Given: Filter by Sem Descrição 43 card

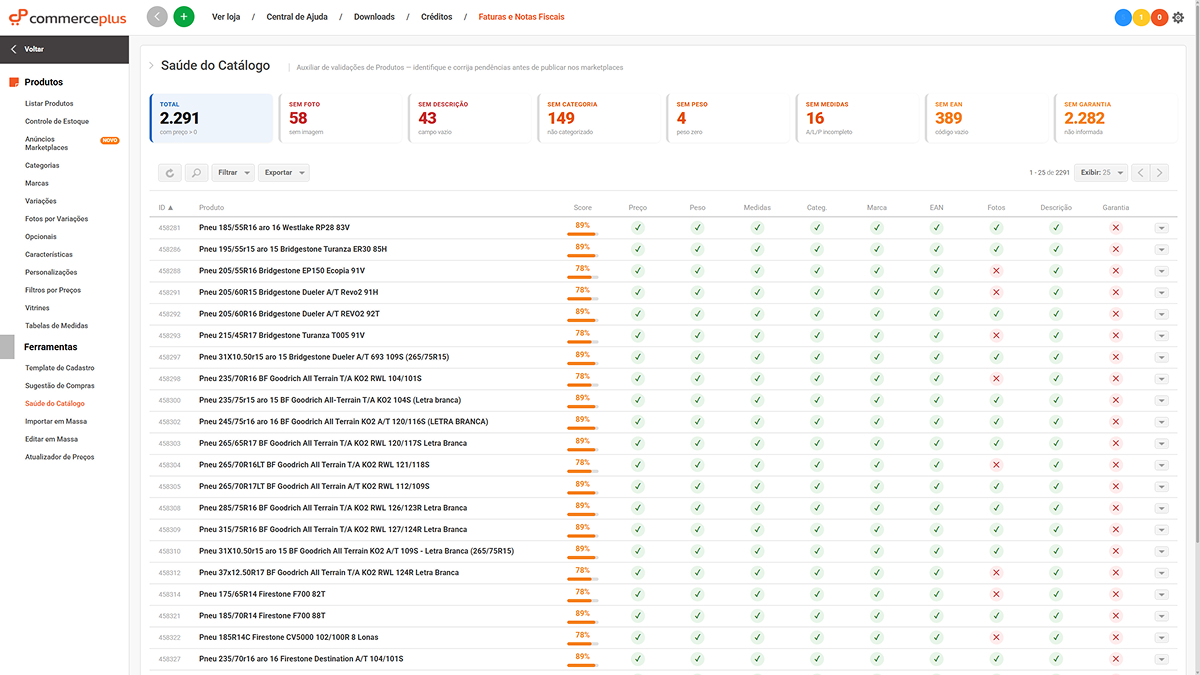Looking at the screenshot, I should coord(471,118).
